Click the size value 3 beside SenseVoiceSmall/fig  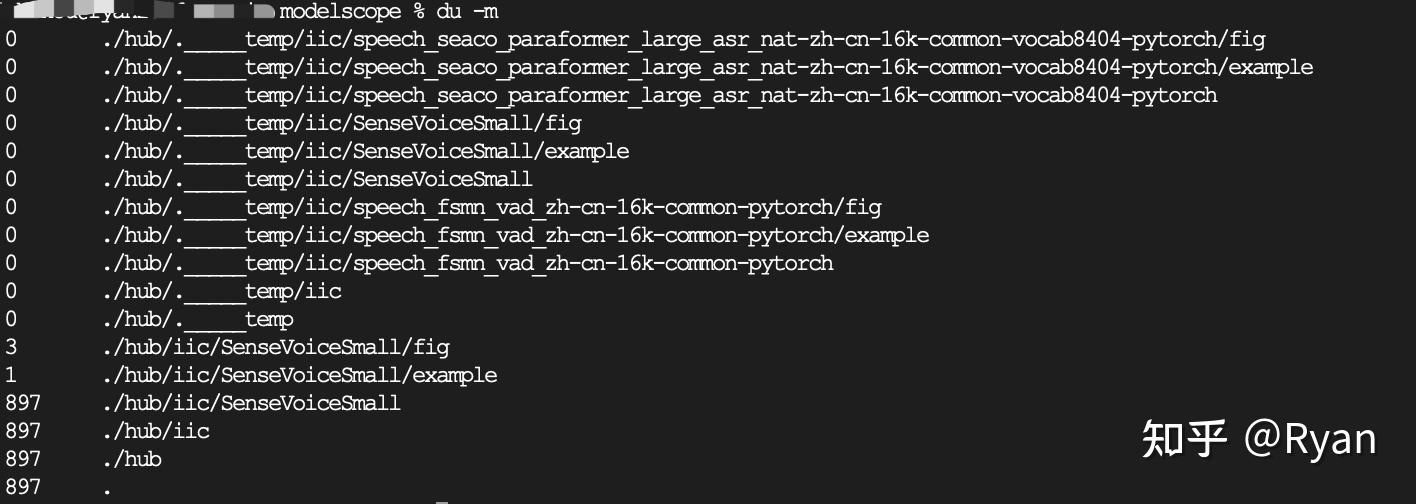coord(11,348)
